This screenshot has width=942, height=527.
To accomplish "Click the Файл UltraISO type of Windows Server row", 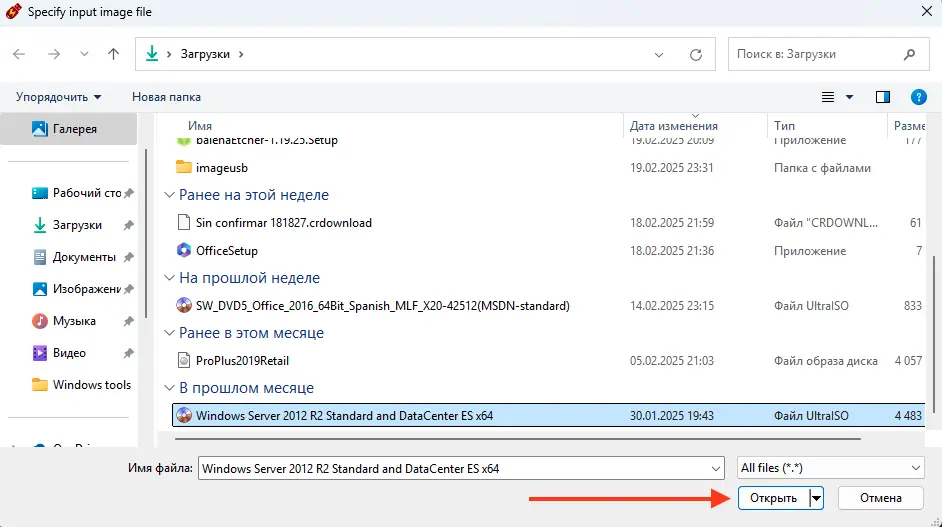I will [811, 416].
